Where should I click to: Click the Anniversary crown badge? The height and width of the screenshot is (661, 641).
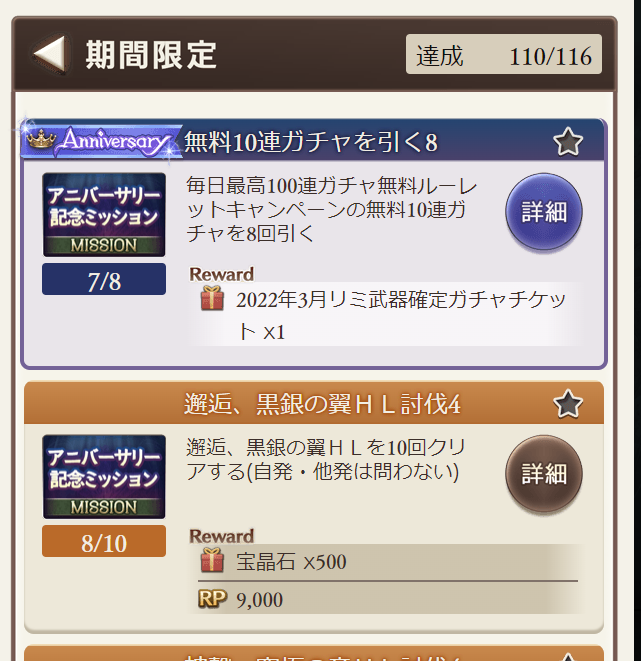tap(101, 141)
